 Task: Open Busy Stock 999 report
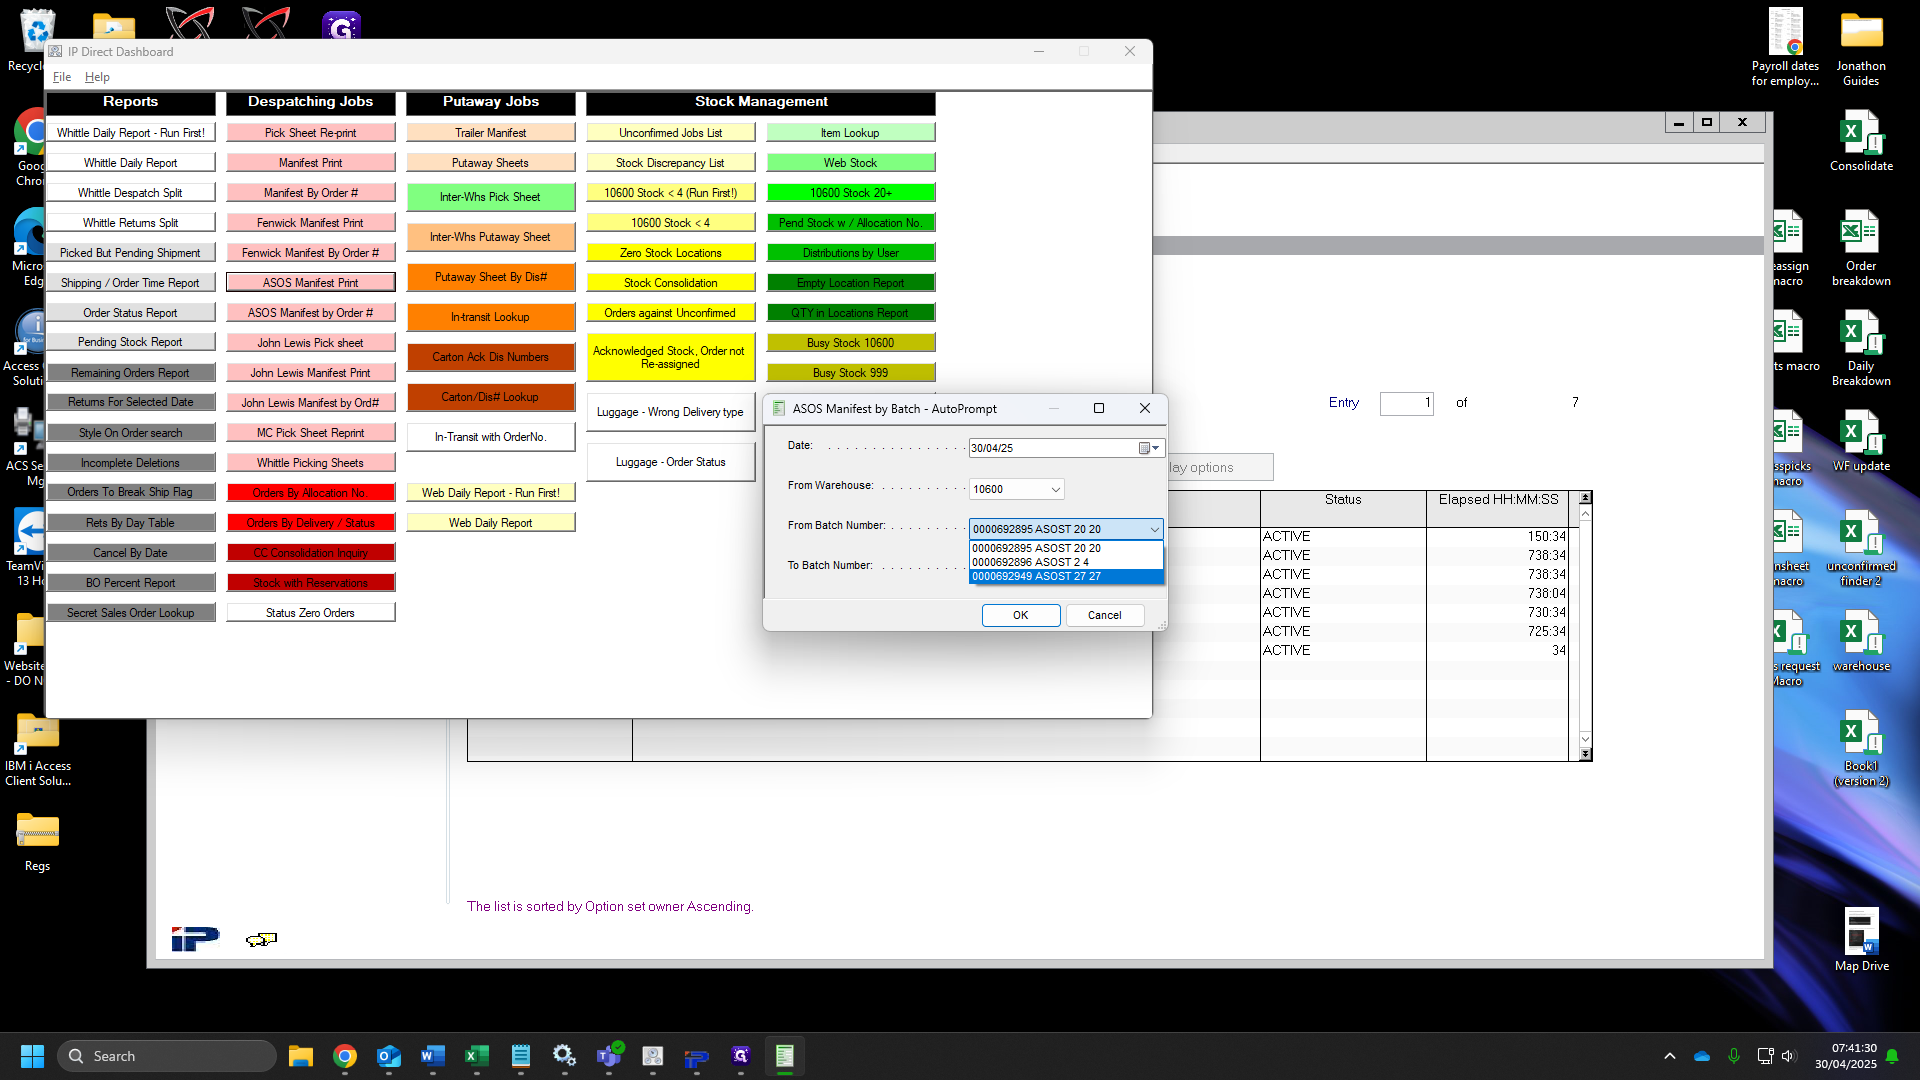coord(850,373)
